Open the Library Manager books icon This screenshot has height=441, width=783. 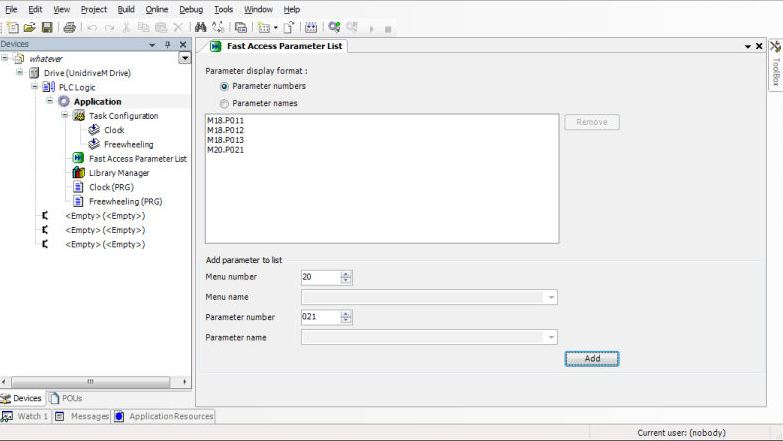point(79,173)
